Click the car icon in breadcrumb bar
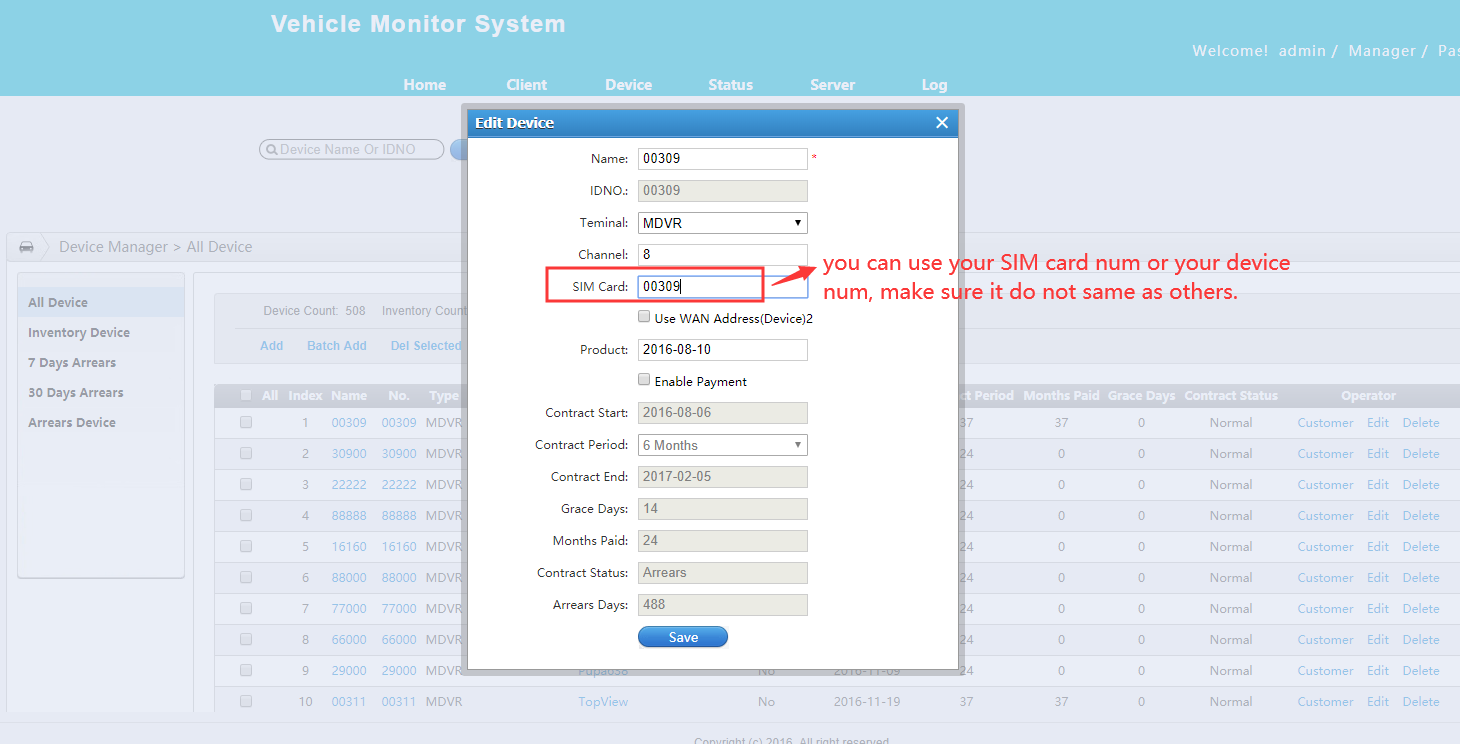The height and width of the screenshot is (744, 1460). click(27, 247)
